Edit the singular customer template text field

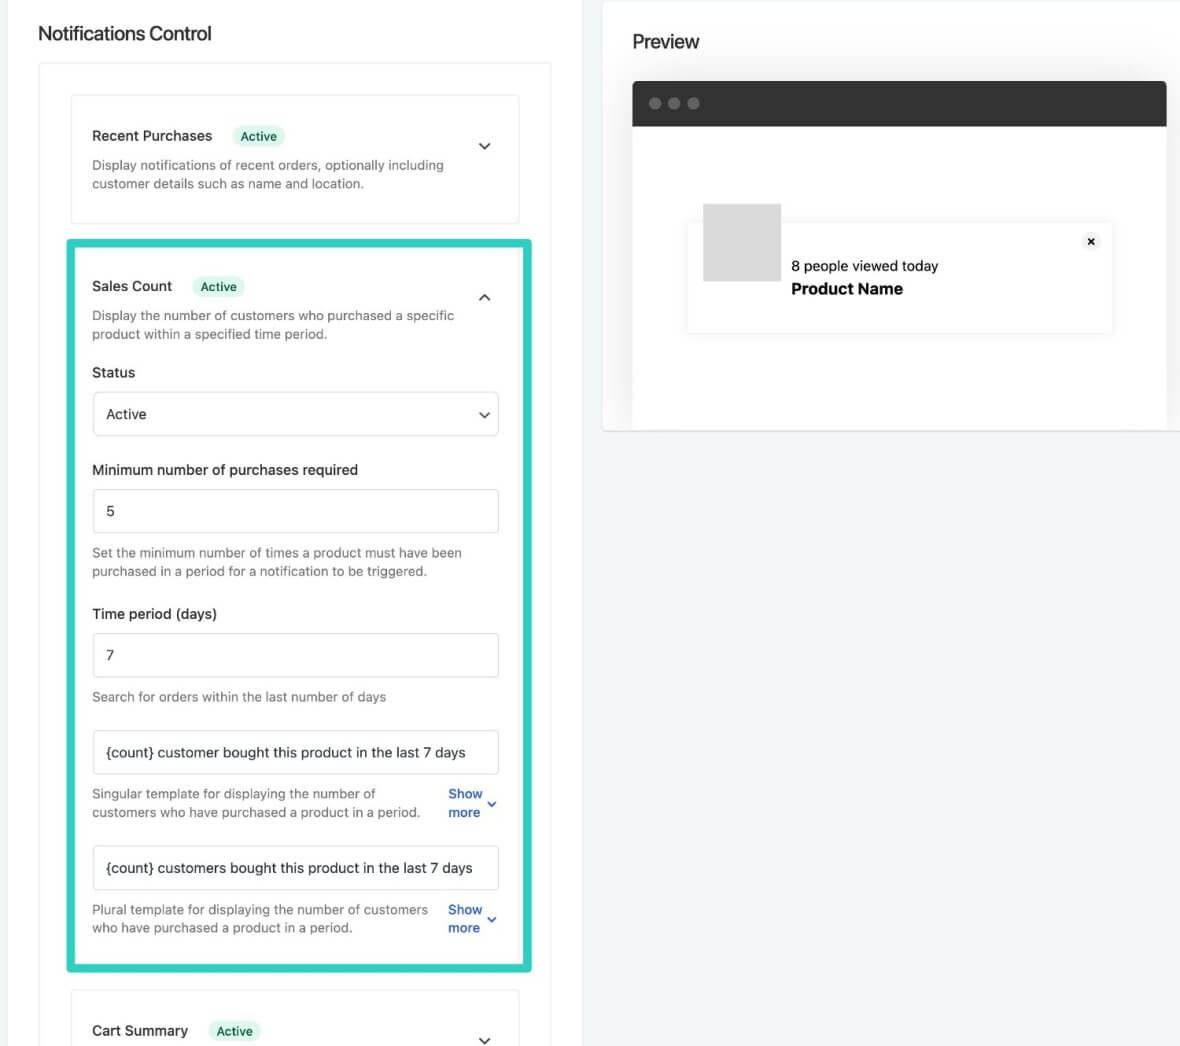coord(295,753)
